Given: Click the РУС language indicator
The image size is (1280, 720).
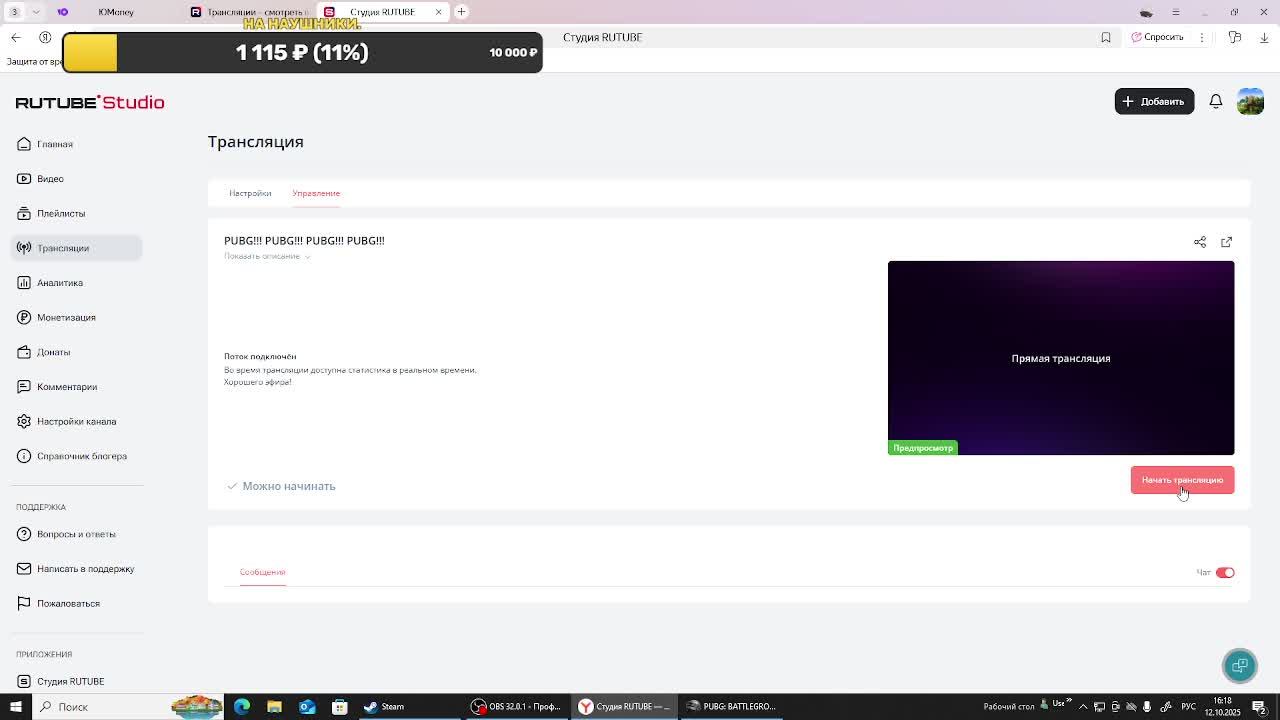Looking at the screenshot, I should coord(1189,706).
